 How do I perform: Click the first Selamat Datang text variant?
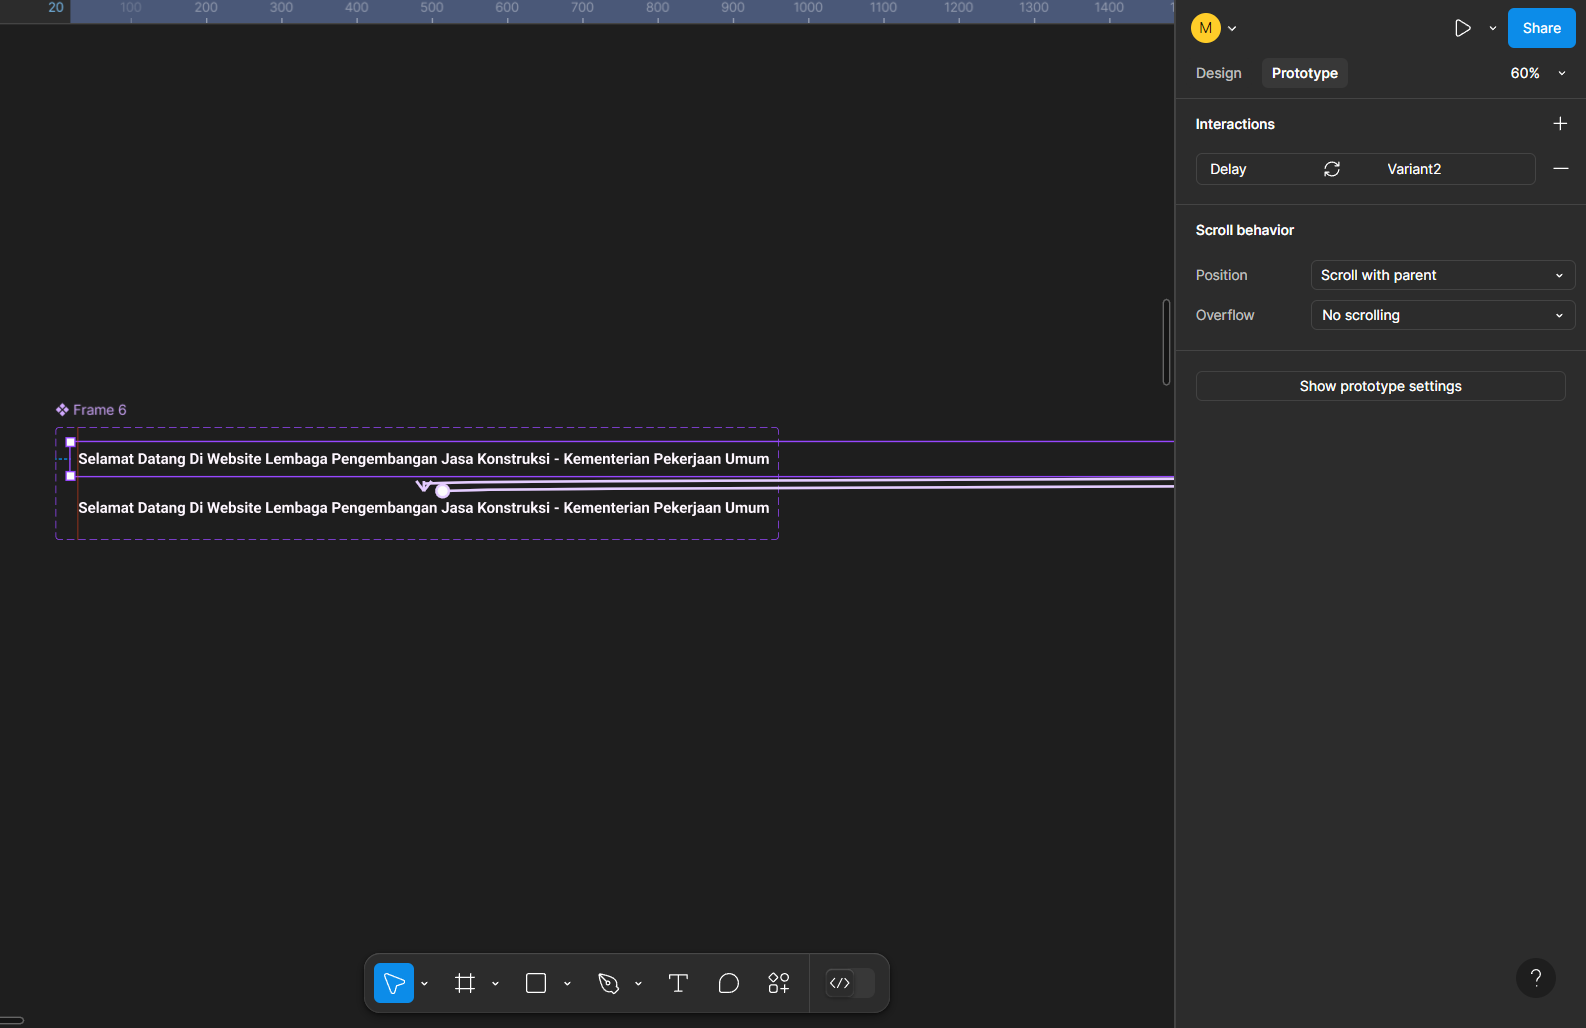[424, 459]
